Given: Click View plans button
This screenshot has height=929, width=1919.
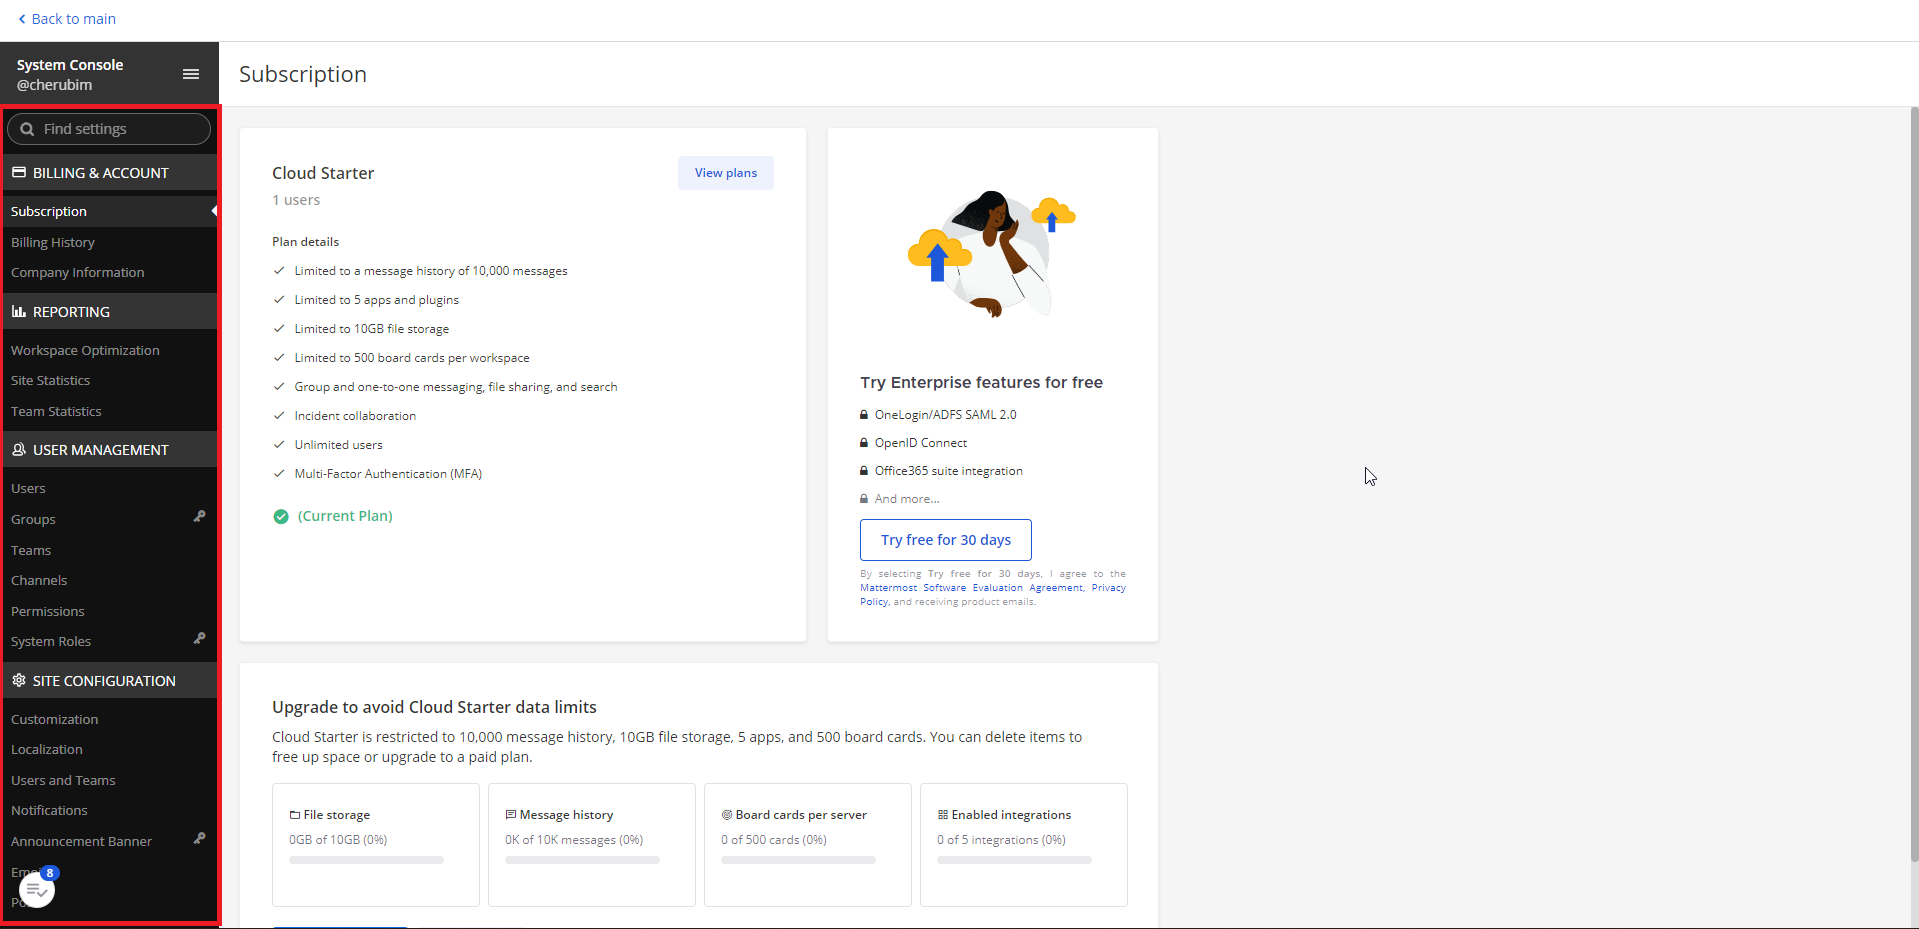Looking at the screenshot, I should click(726, 173).
